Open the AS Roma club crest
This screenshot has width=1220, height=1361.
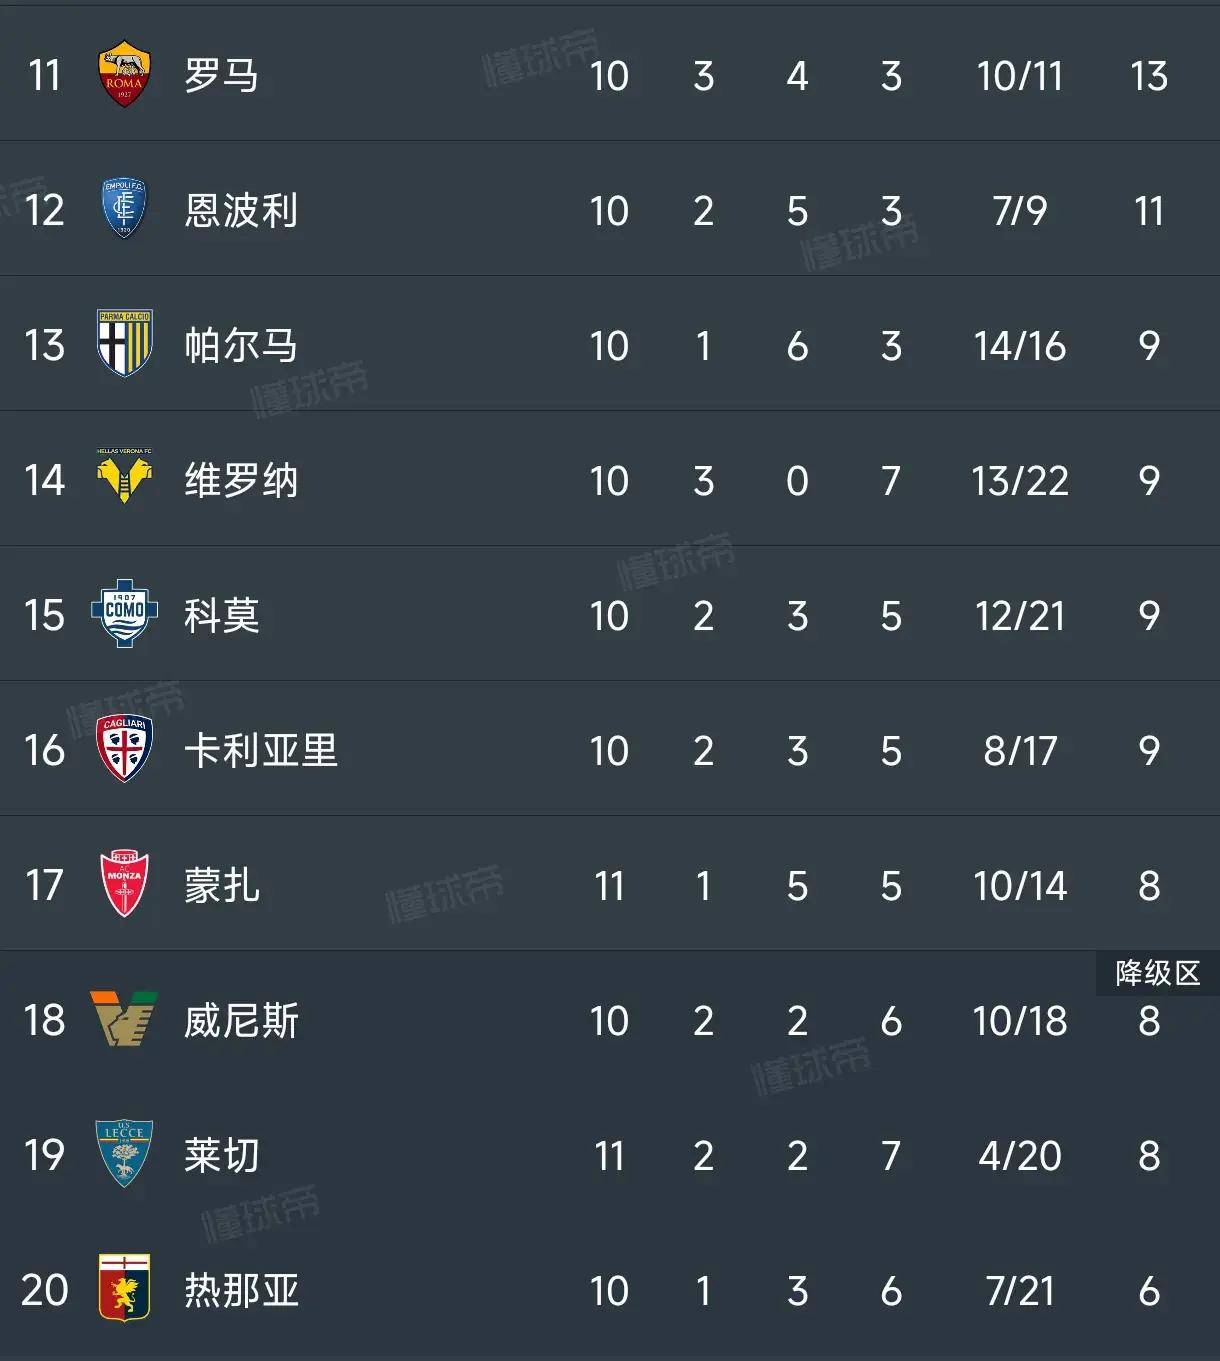pos(124,74)
